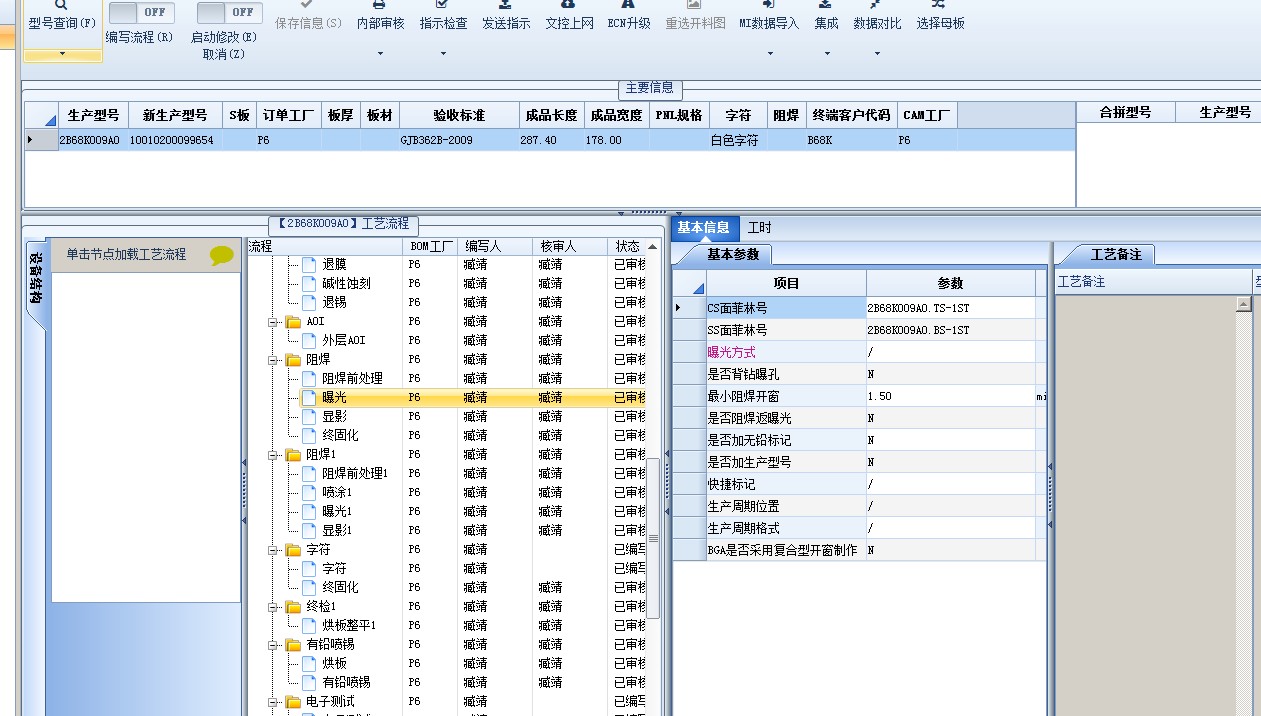The height and width of the screenshot is (716, 1261).
Task: Toggle the 启动修改(E) OFF switch
Action: 229,12
